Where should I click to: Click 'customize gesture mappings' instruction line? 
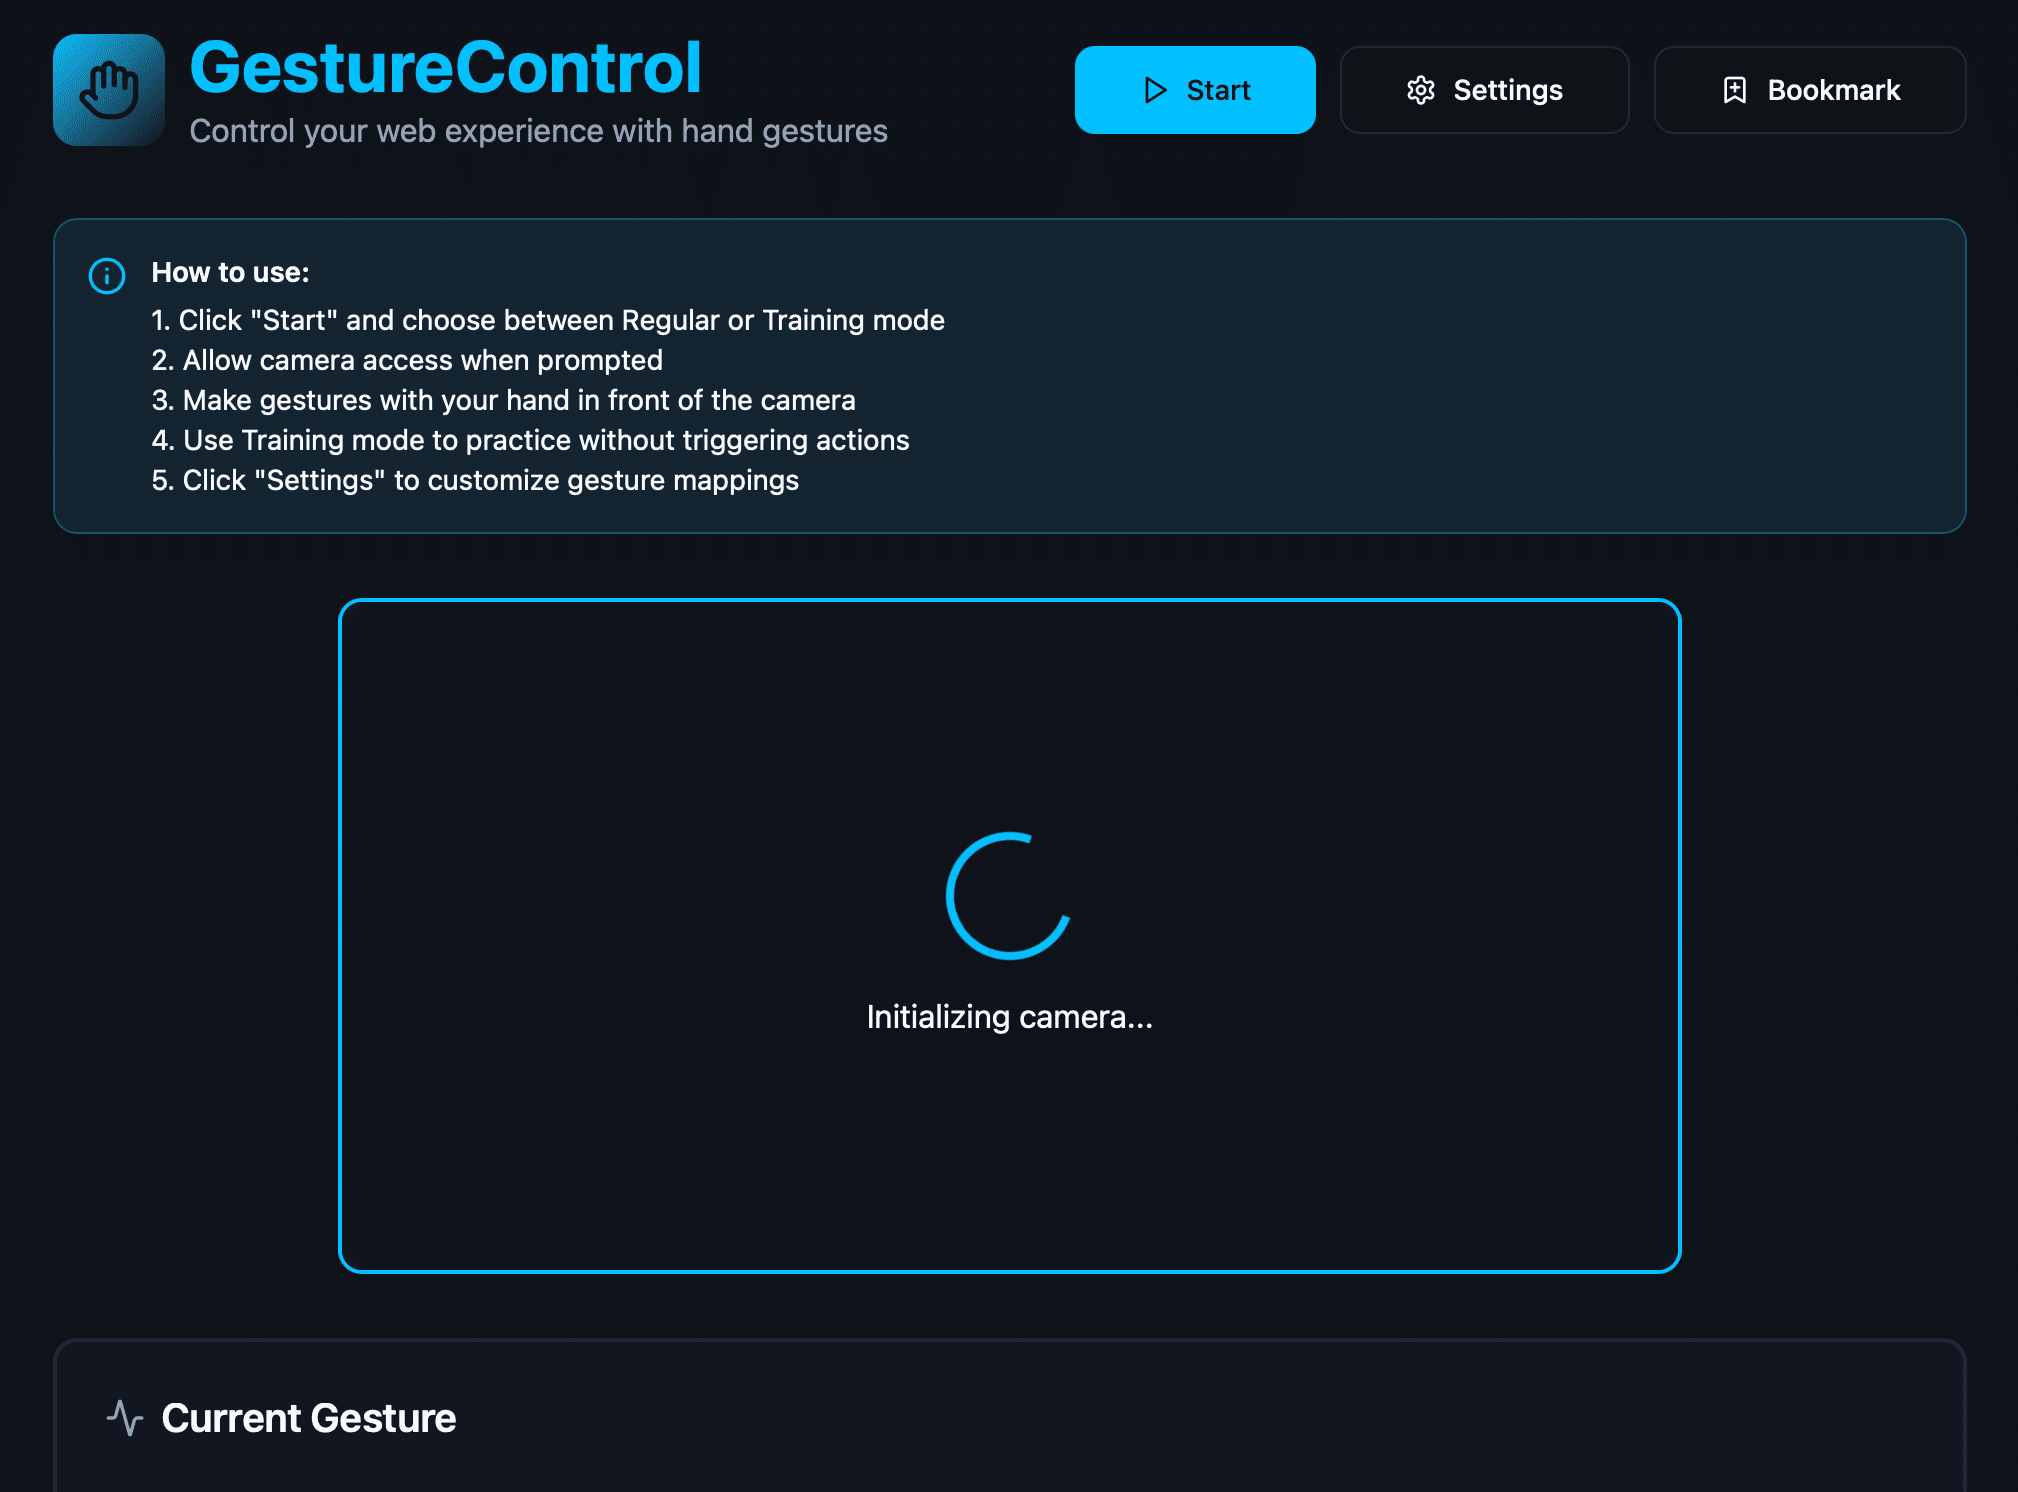pos(475,480)
